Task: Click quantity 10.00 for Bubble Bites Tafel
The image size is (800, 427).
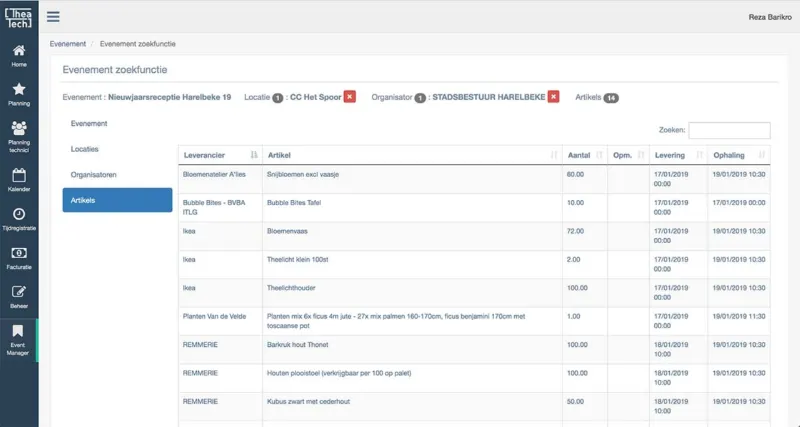Action: tap(575, 203)
